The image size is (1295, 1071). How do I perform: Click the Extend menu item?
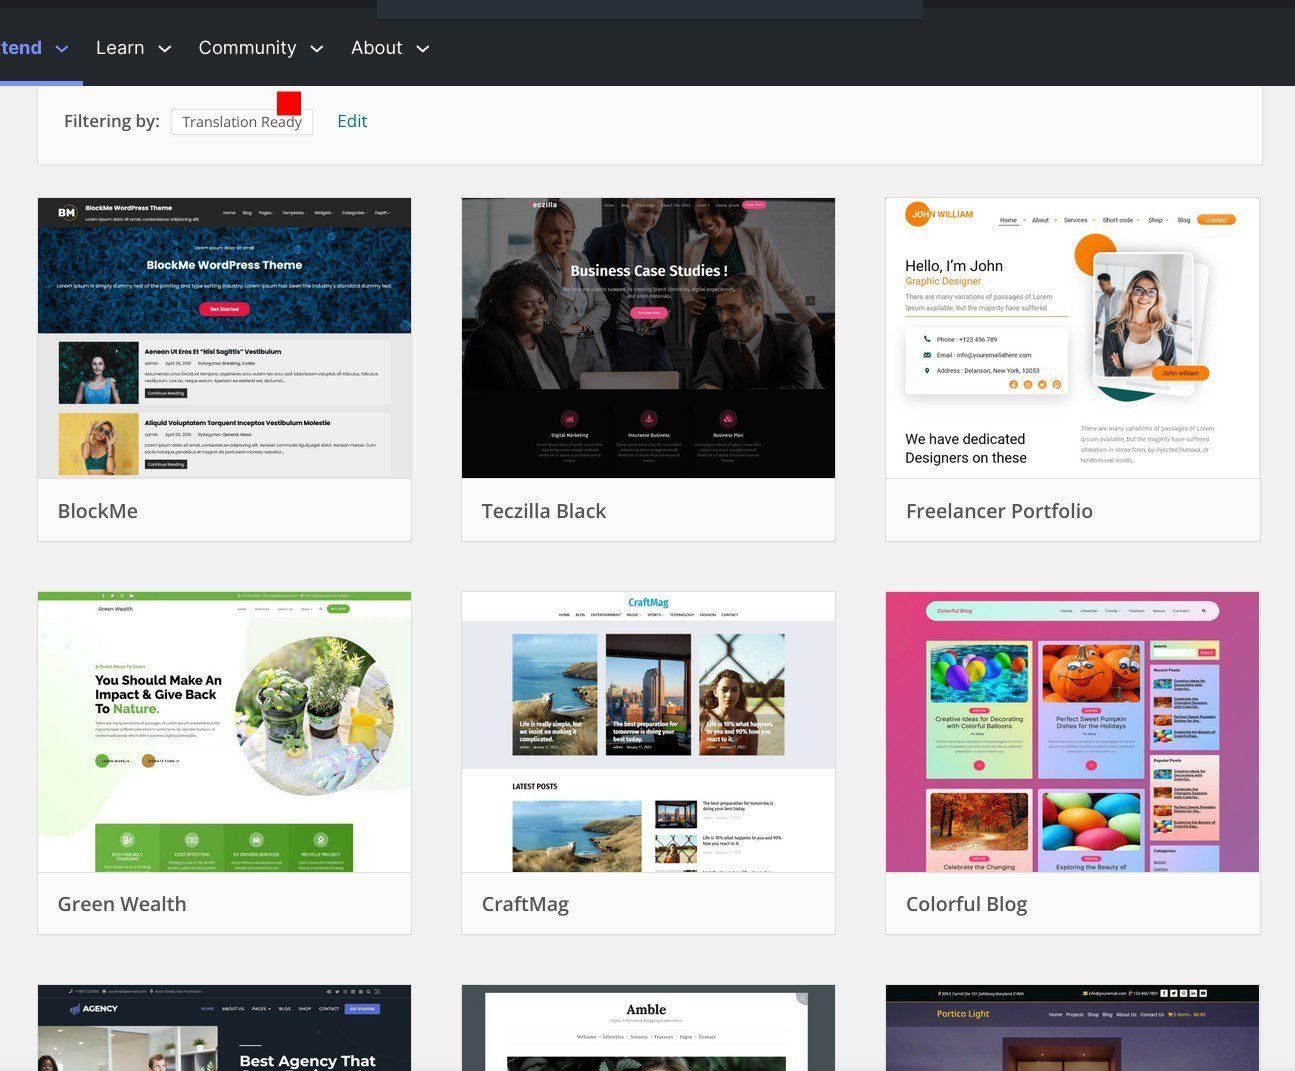[21, 48]
